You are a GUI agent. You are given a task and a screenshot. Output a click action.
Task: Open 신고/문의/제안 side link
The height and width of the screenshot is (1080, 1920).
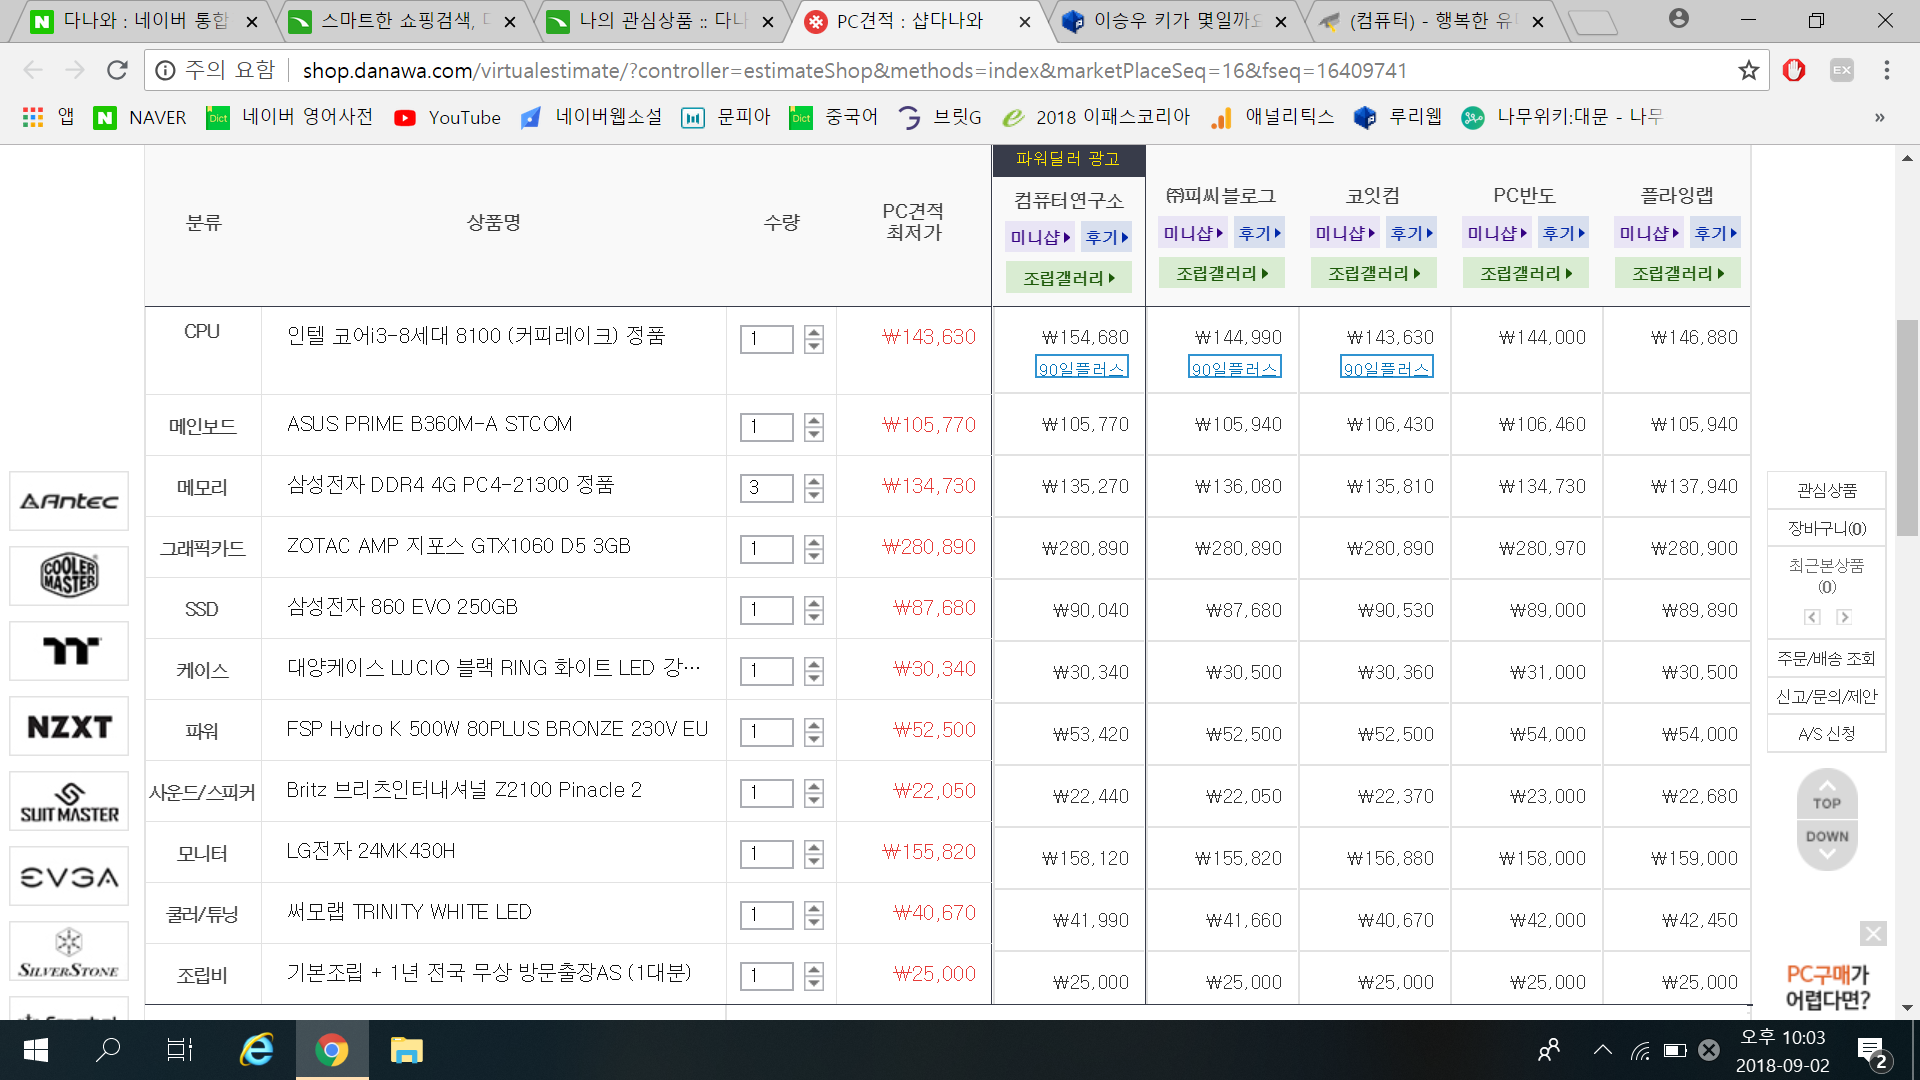[1827, 696]
